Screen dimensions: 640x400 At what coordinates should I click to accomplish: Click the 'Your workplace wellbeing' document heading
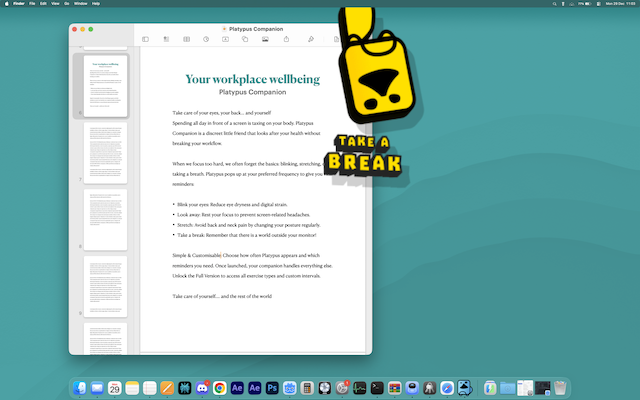[253, 78]
